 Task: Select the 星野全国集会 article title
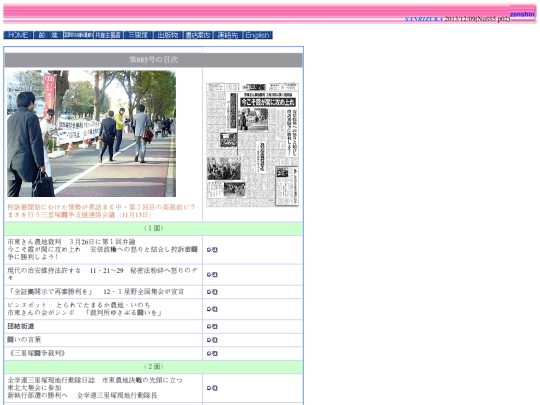click(96, 292)
